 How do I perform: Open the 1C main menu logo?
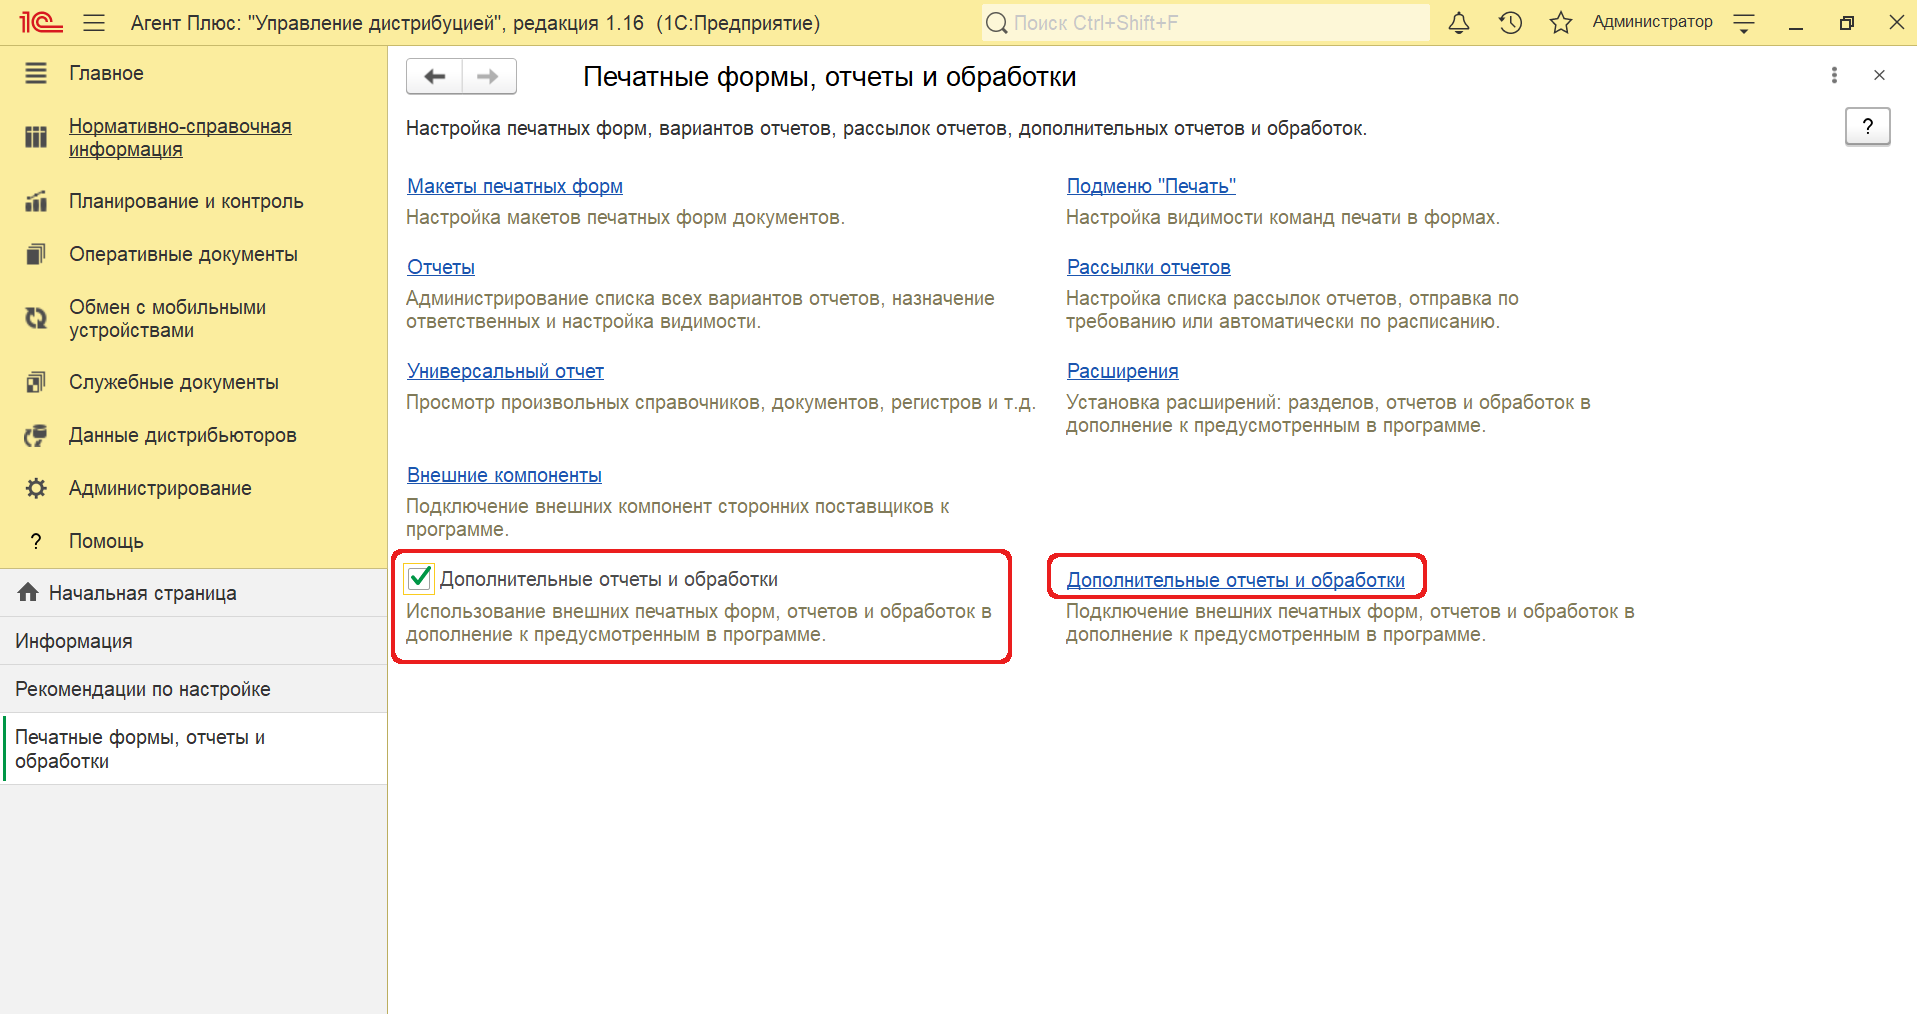(x=41, y=22)
